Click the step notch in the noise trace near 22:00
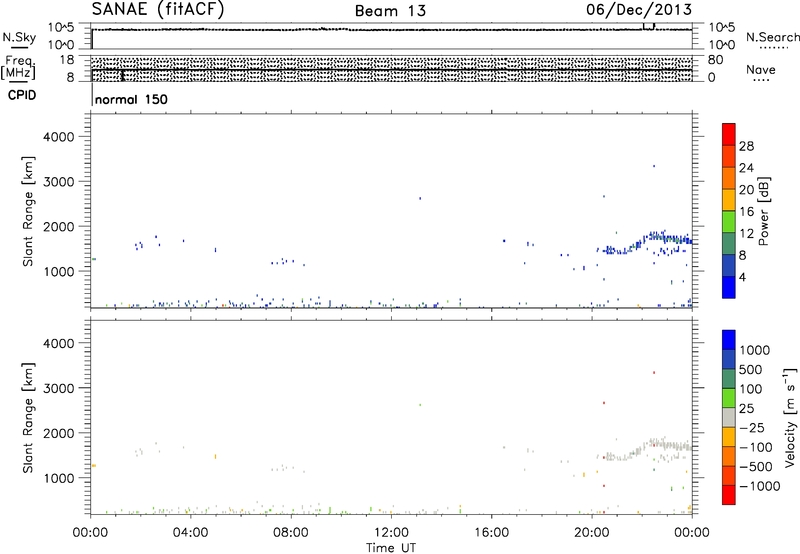800x554 pixels. point(648,26)
